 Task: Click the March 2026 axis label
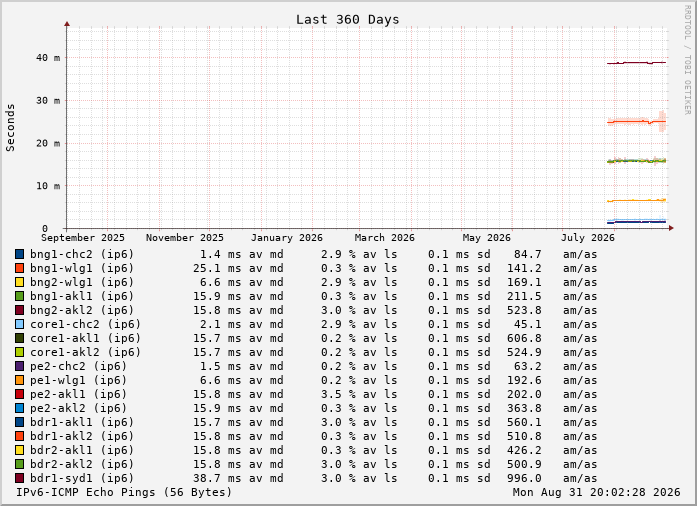pyautogui.click(x=385, y=237)
